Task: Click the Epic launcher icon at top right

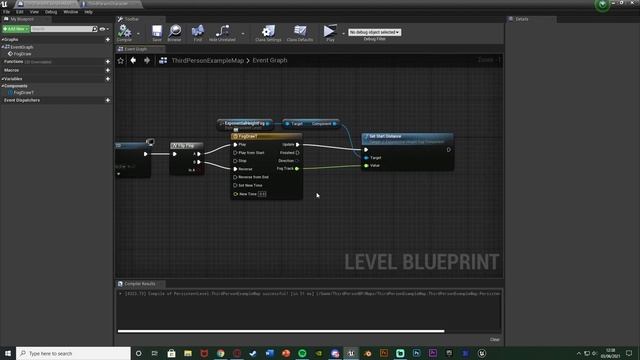Action: pos(602,5)
